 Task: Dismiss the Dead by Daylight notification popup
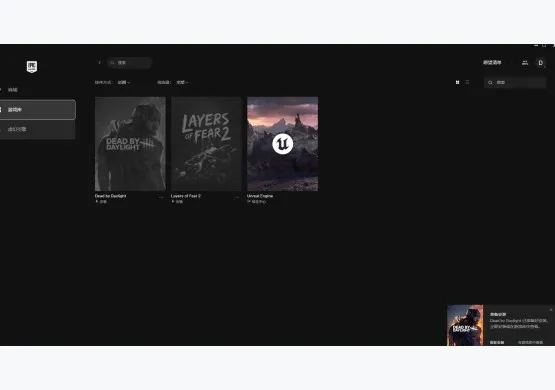click(551, 310)
